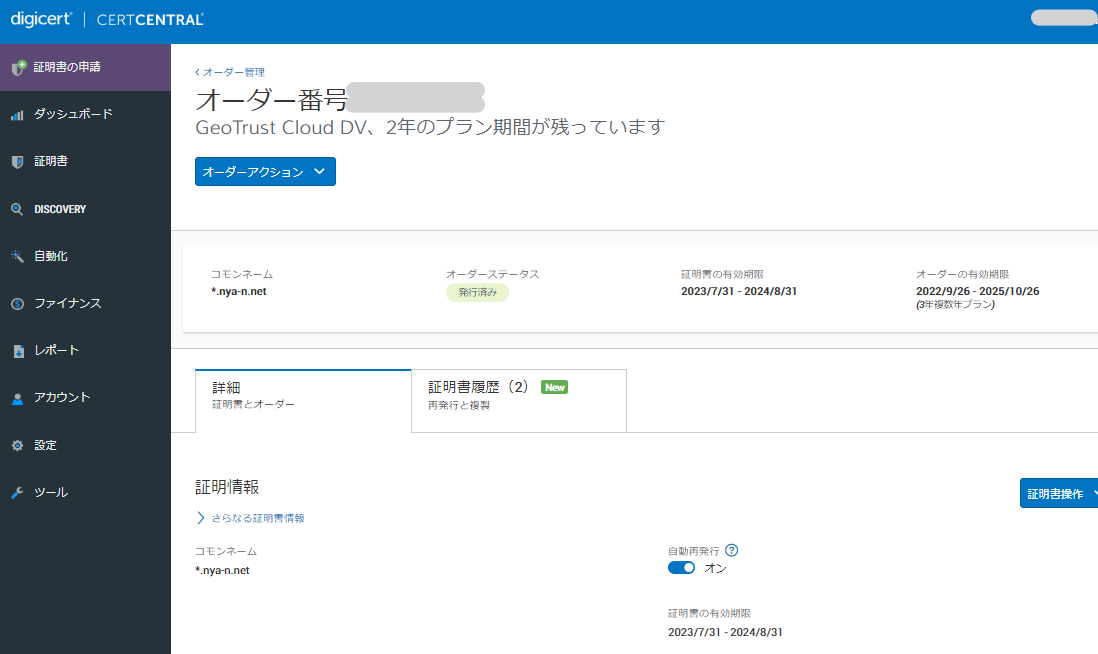The image size is (1098, 654).
Task: Open ファイナンス in the sidebar
Action: 85,303
